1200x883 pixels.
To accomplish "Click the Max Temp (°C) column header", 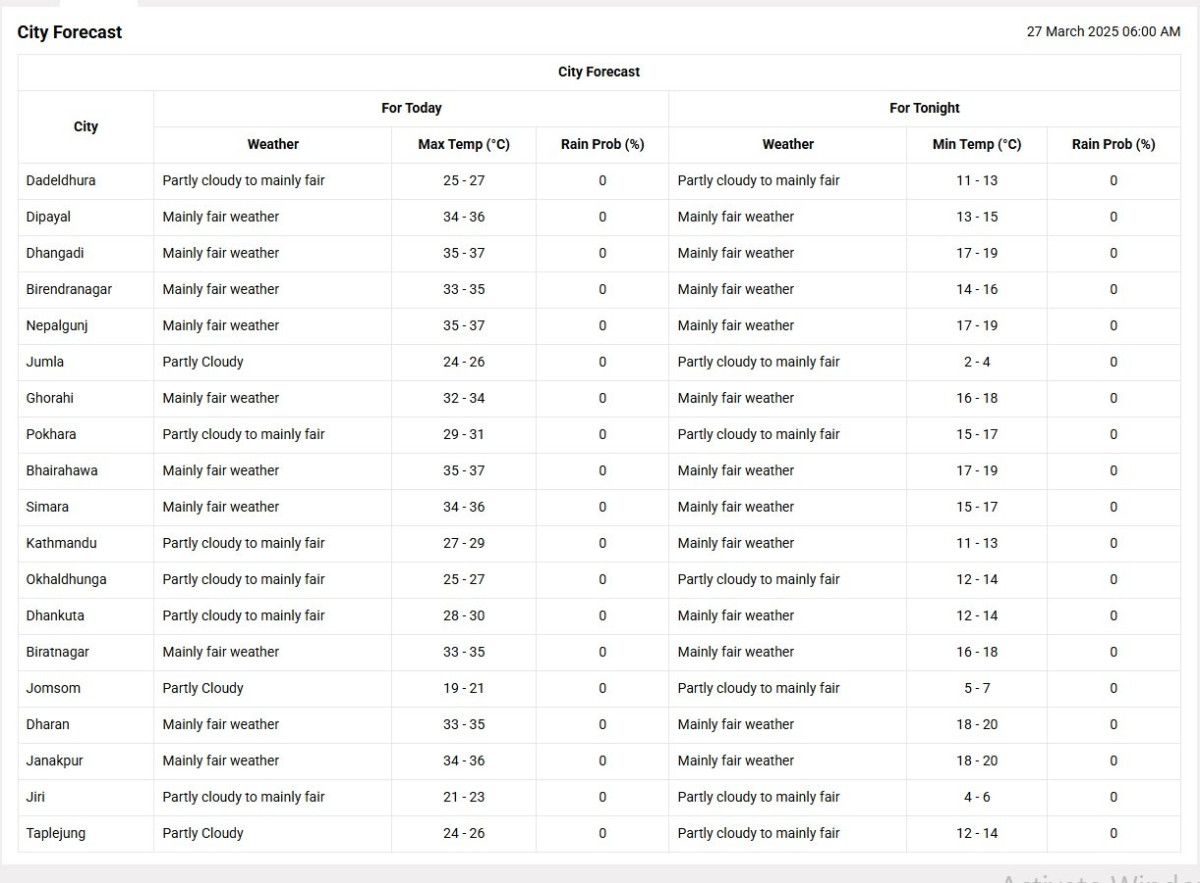I will coord(464,144).
